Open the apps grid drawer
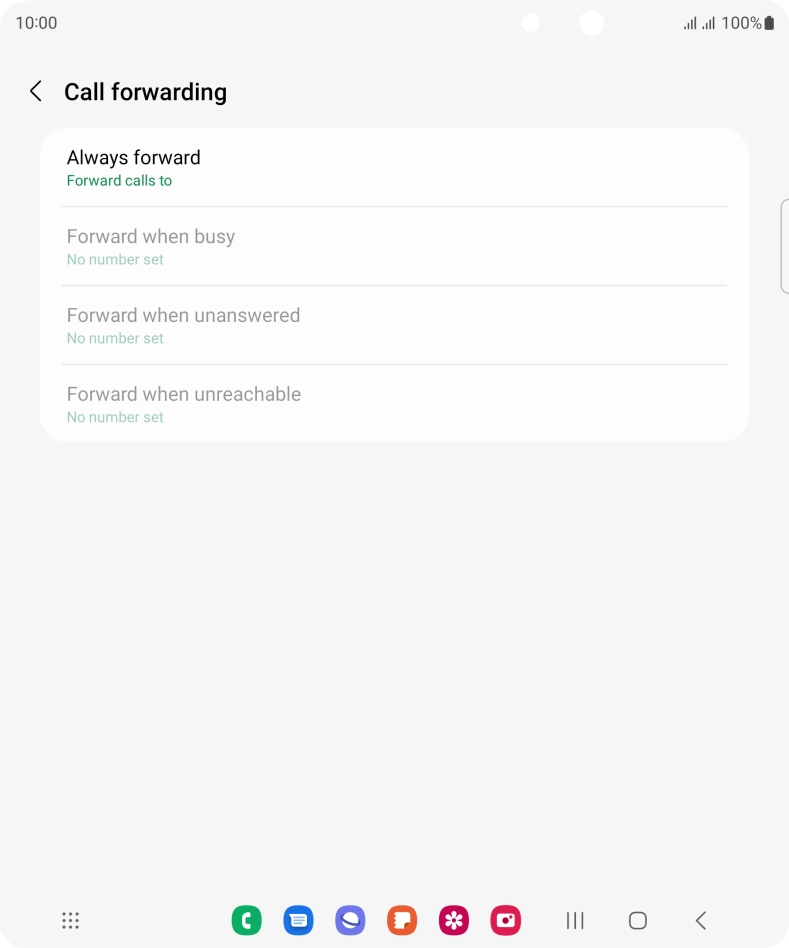Screen dimensions: 789x948 pyautogui.click(x=70, y=920)
